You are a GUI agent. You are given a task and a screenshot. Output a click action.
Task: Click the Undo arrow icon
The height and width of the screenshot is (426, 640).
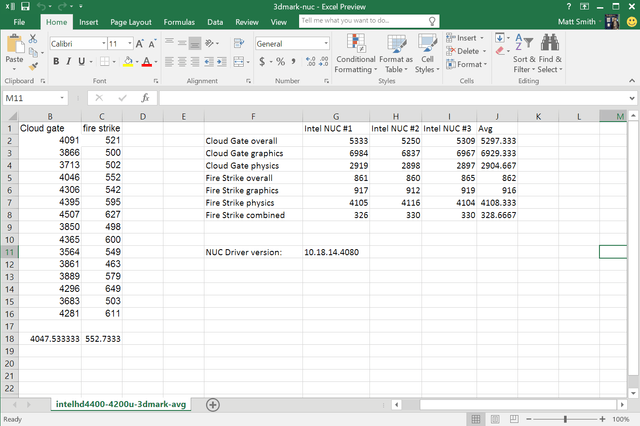(x=41, y=6)
